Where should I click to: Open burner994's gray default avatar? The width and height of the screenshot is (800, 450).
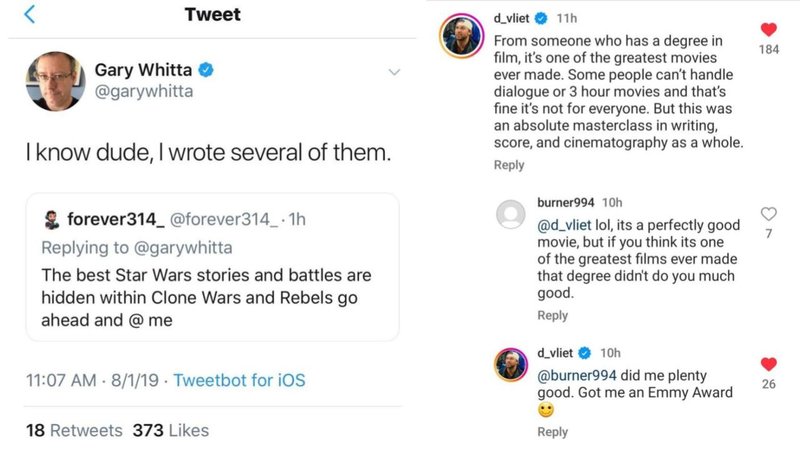[x=512, y=214]
